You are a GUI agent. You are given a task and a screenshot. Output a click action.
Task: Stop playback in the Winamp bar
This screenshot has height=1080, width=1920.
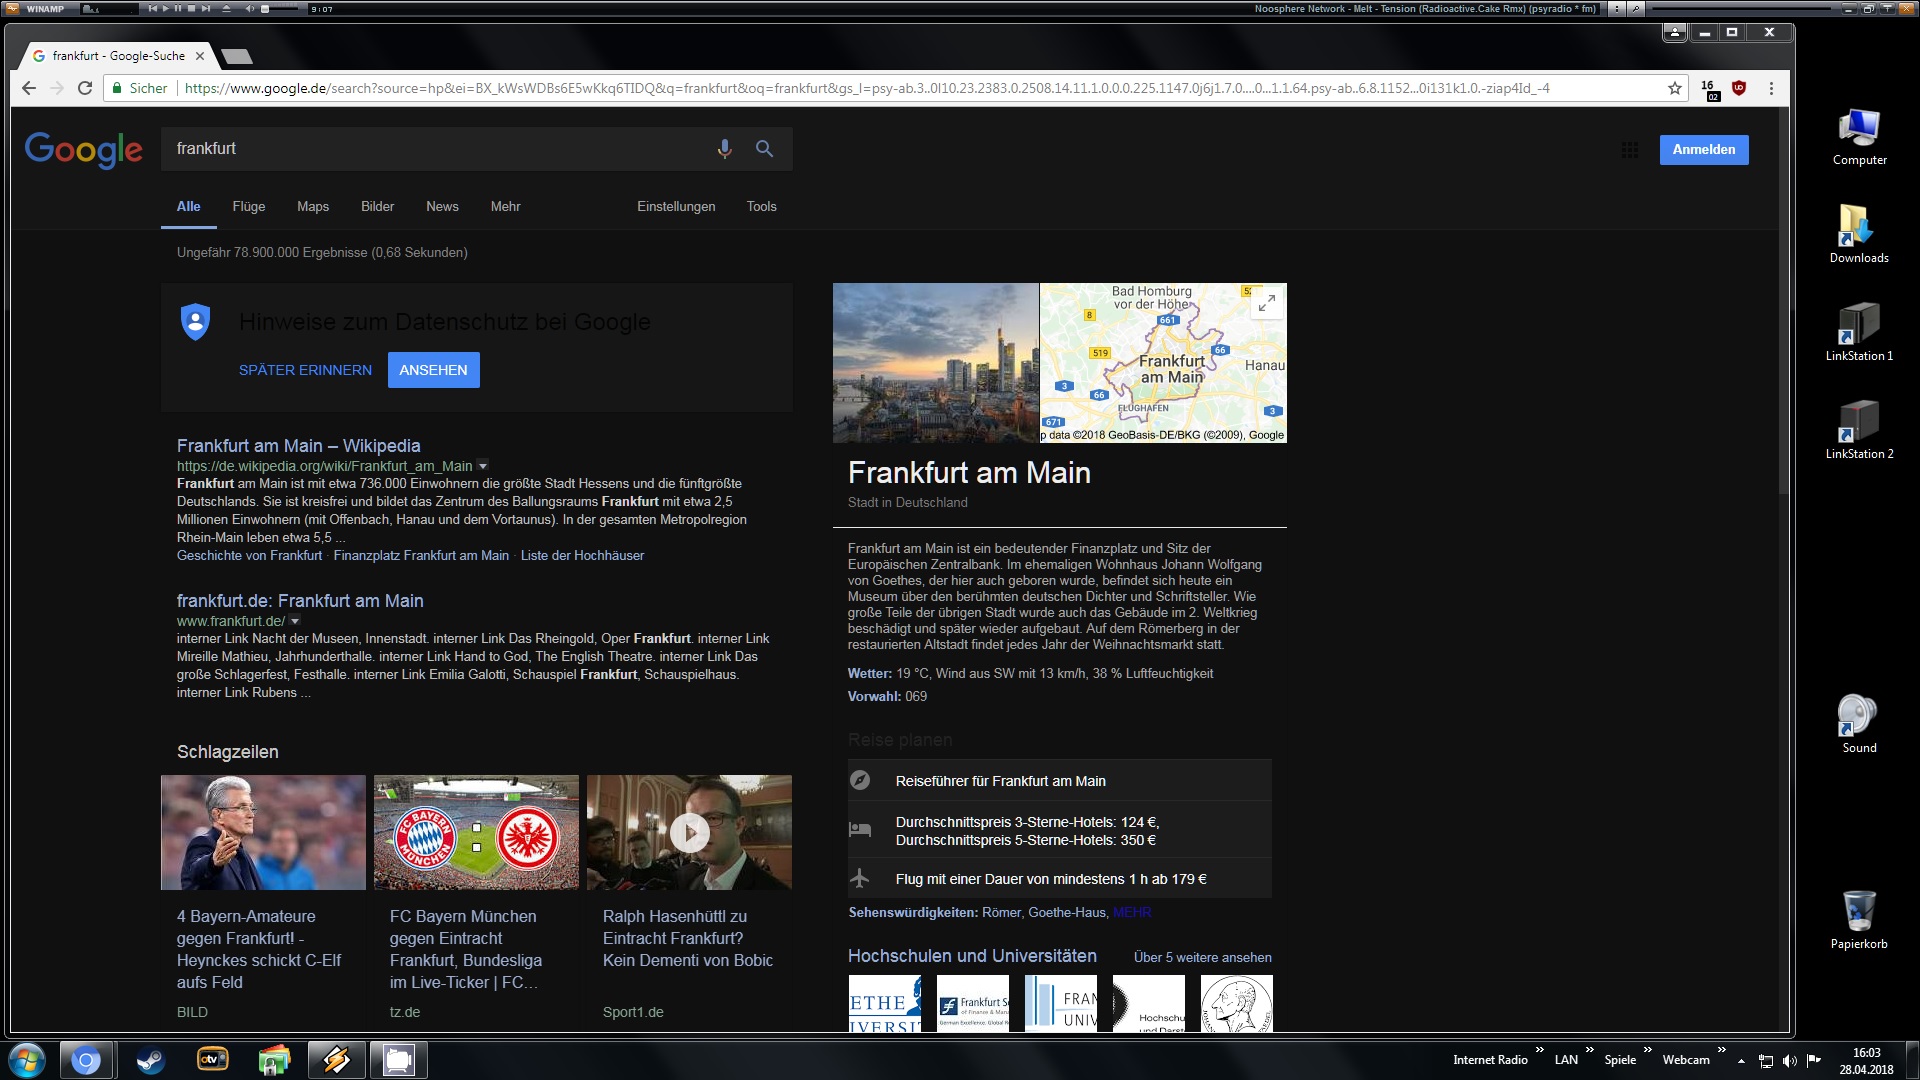(191, 8)
